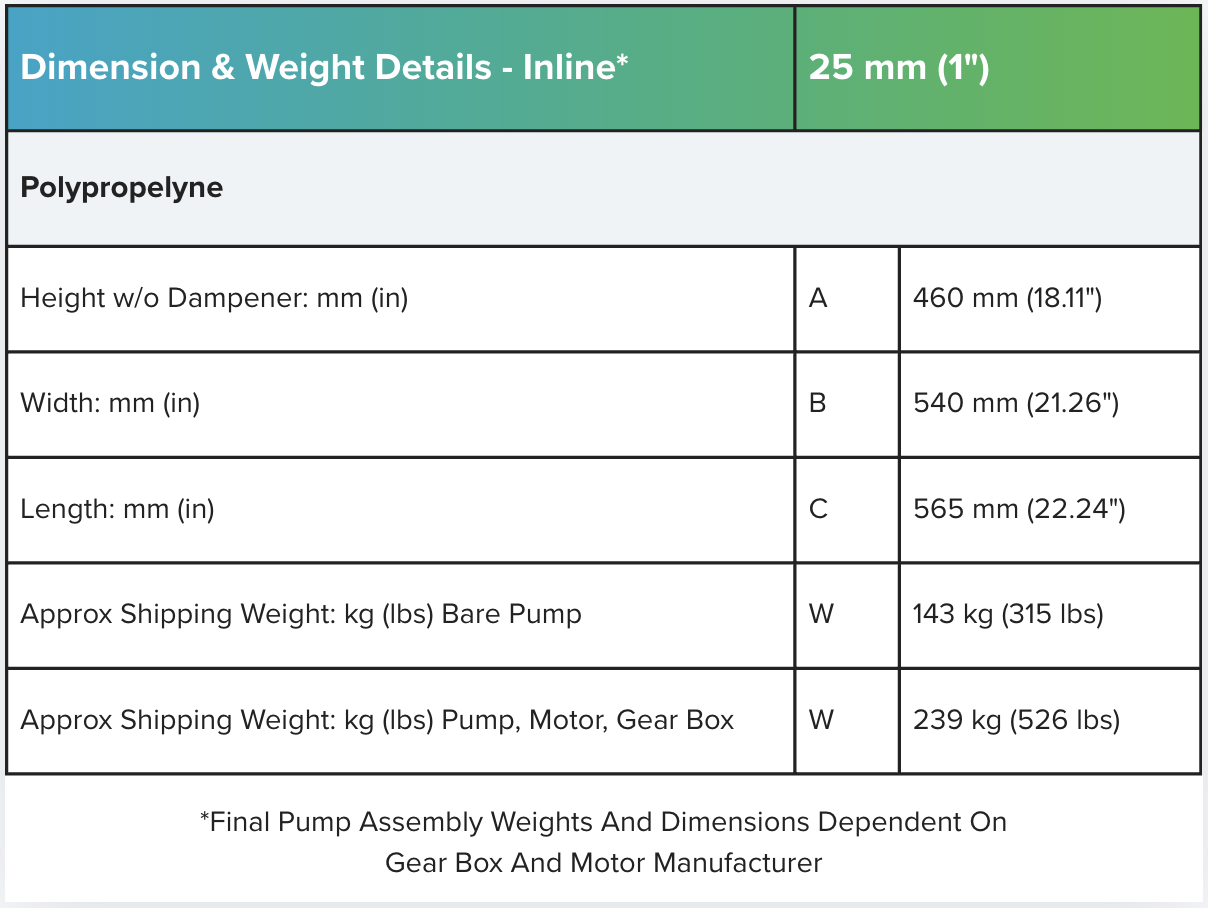The image size is (1208, 908).
Task: Select the 239 kg (526 lbs) value
Action: tap(1016, 720)
